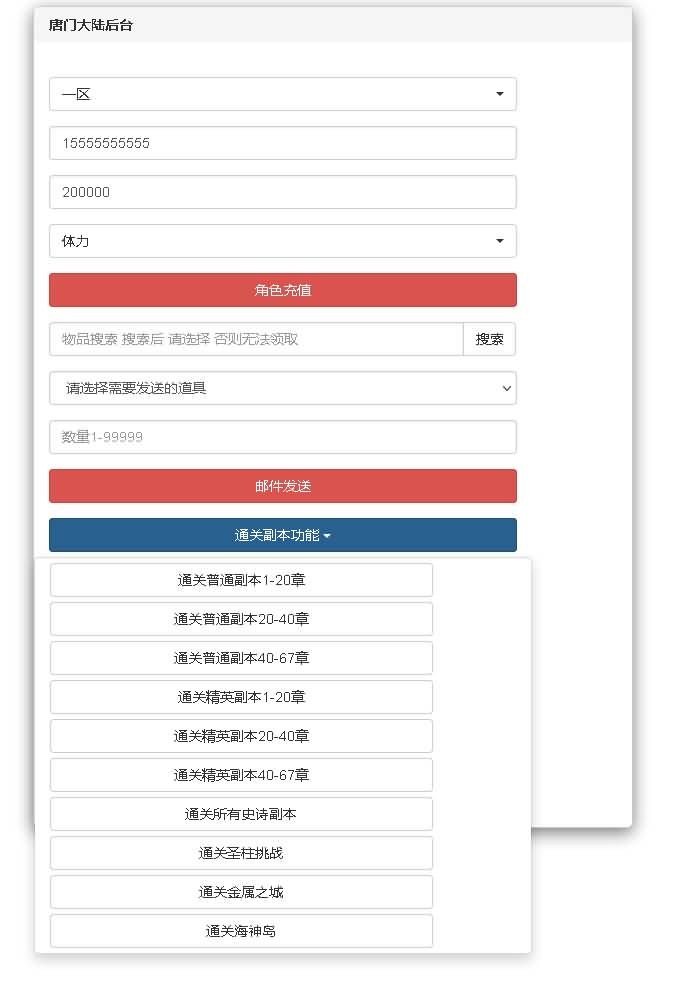This screenshot has height=988, width=679.
Task: Click the red 邮件发送 mail send button
Action: point(283,486)
